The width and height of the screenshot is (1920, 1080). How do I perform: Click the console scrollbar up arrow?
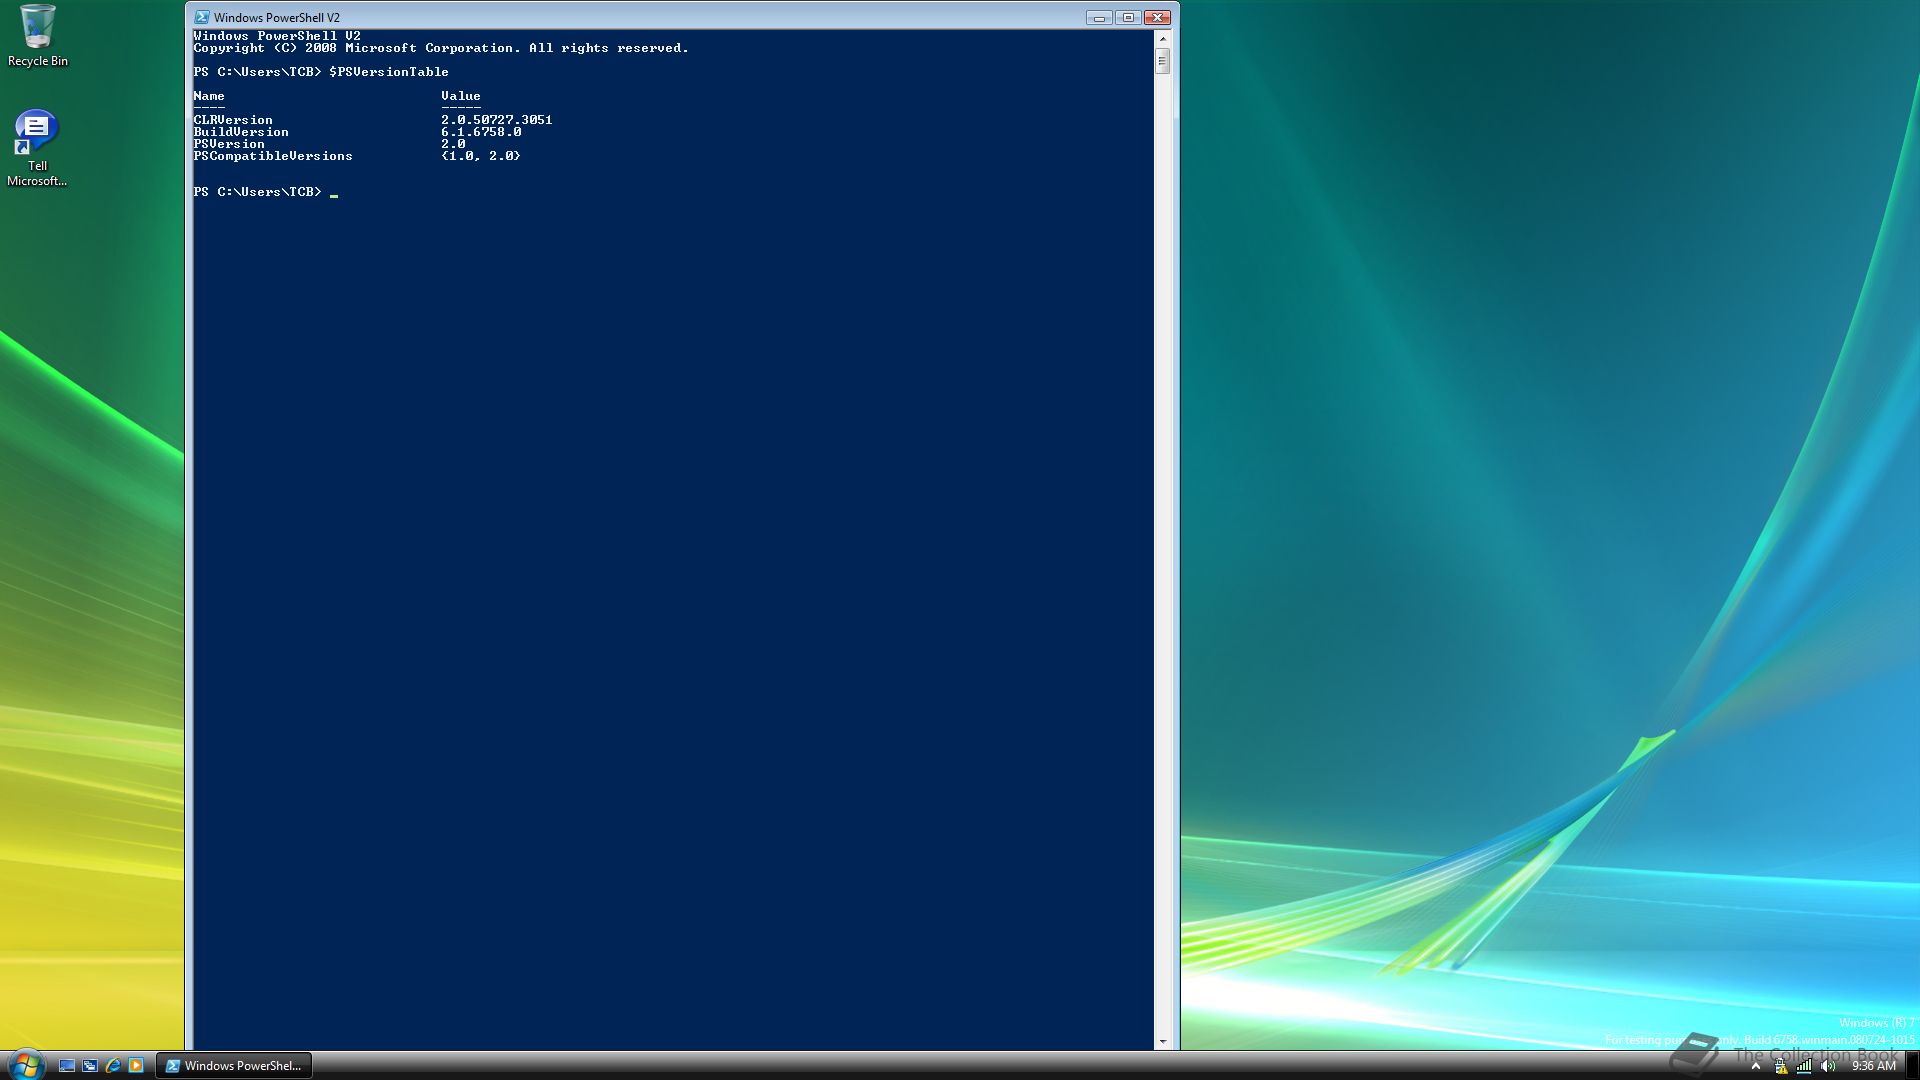1162,38
